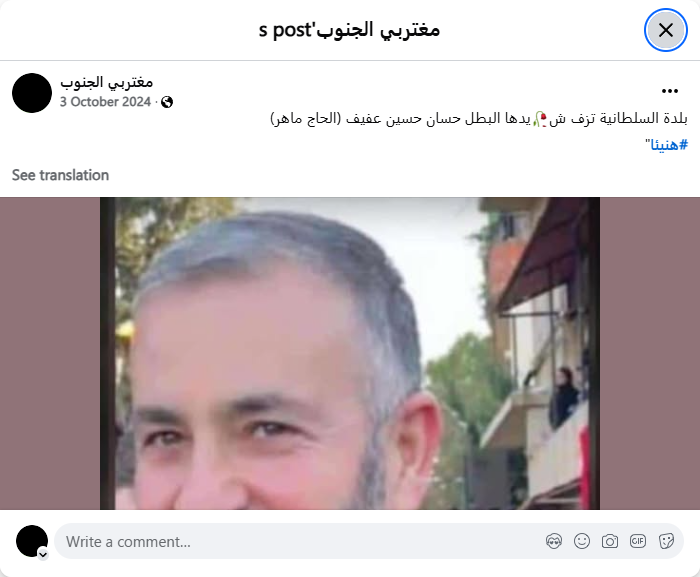This screenshot has height=577, width=700.
Task: Follow the #هنيئا hashtag link
Action: pyautogui.click(x=666, y=145)
